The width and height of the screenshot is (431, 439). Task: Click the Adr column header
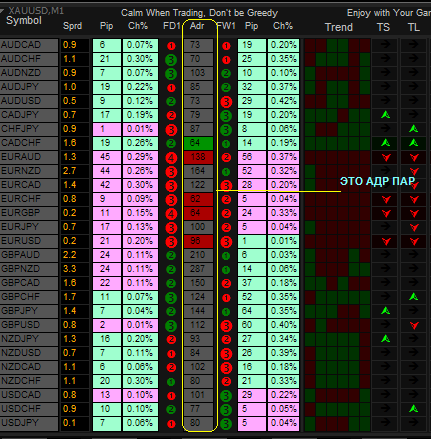(197, 26)
